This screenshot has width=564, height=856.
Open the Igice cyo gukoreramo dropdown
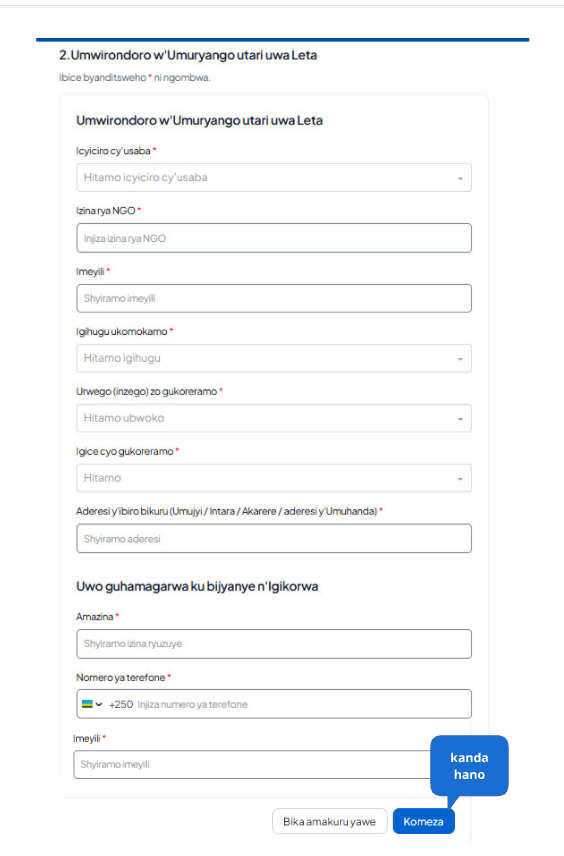click(274, 478)
